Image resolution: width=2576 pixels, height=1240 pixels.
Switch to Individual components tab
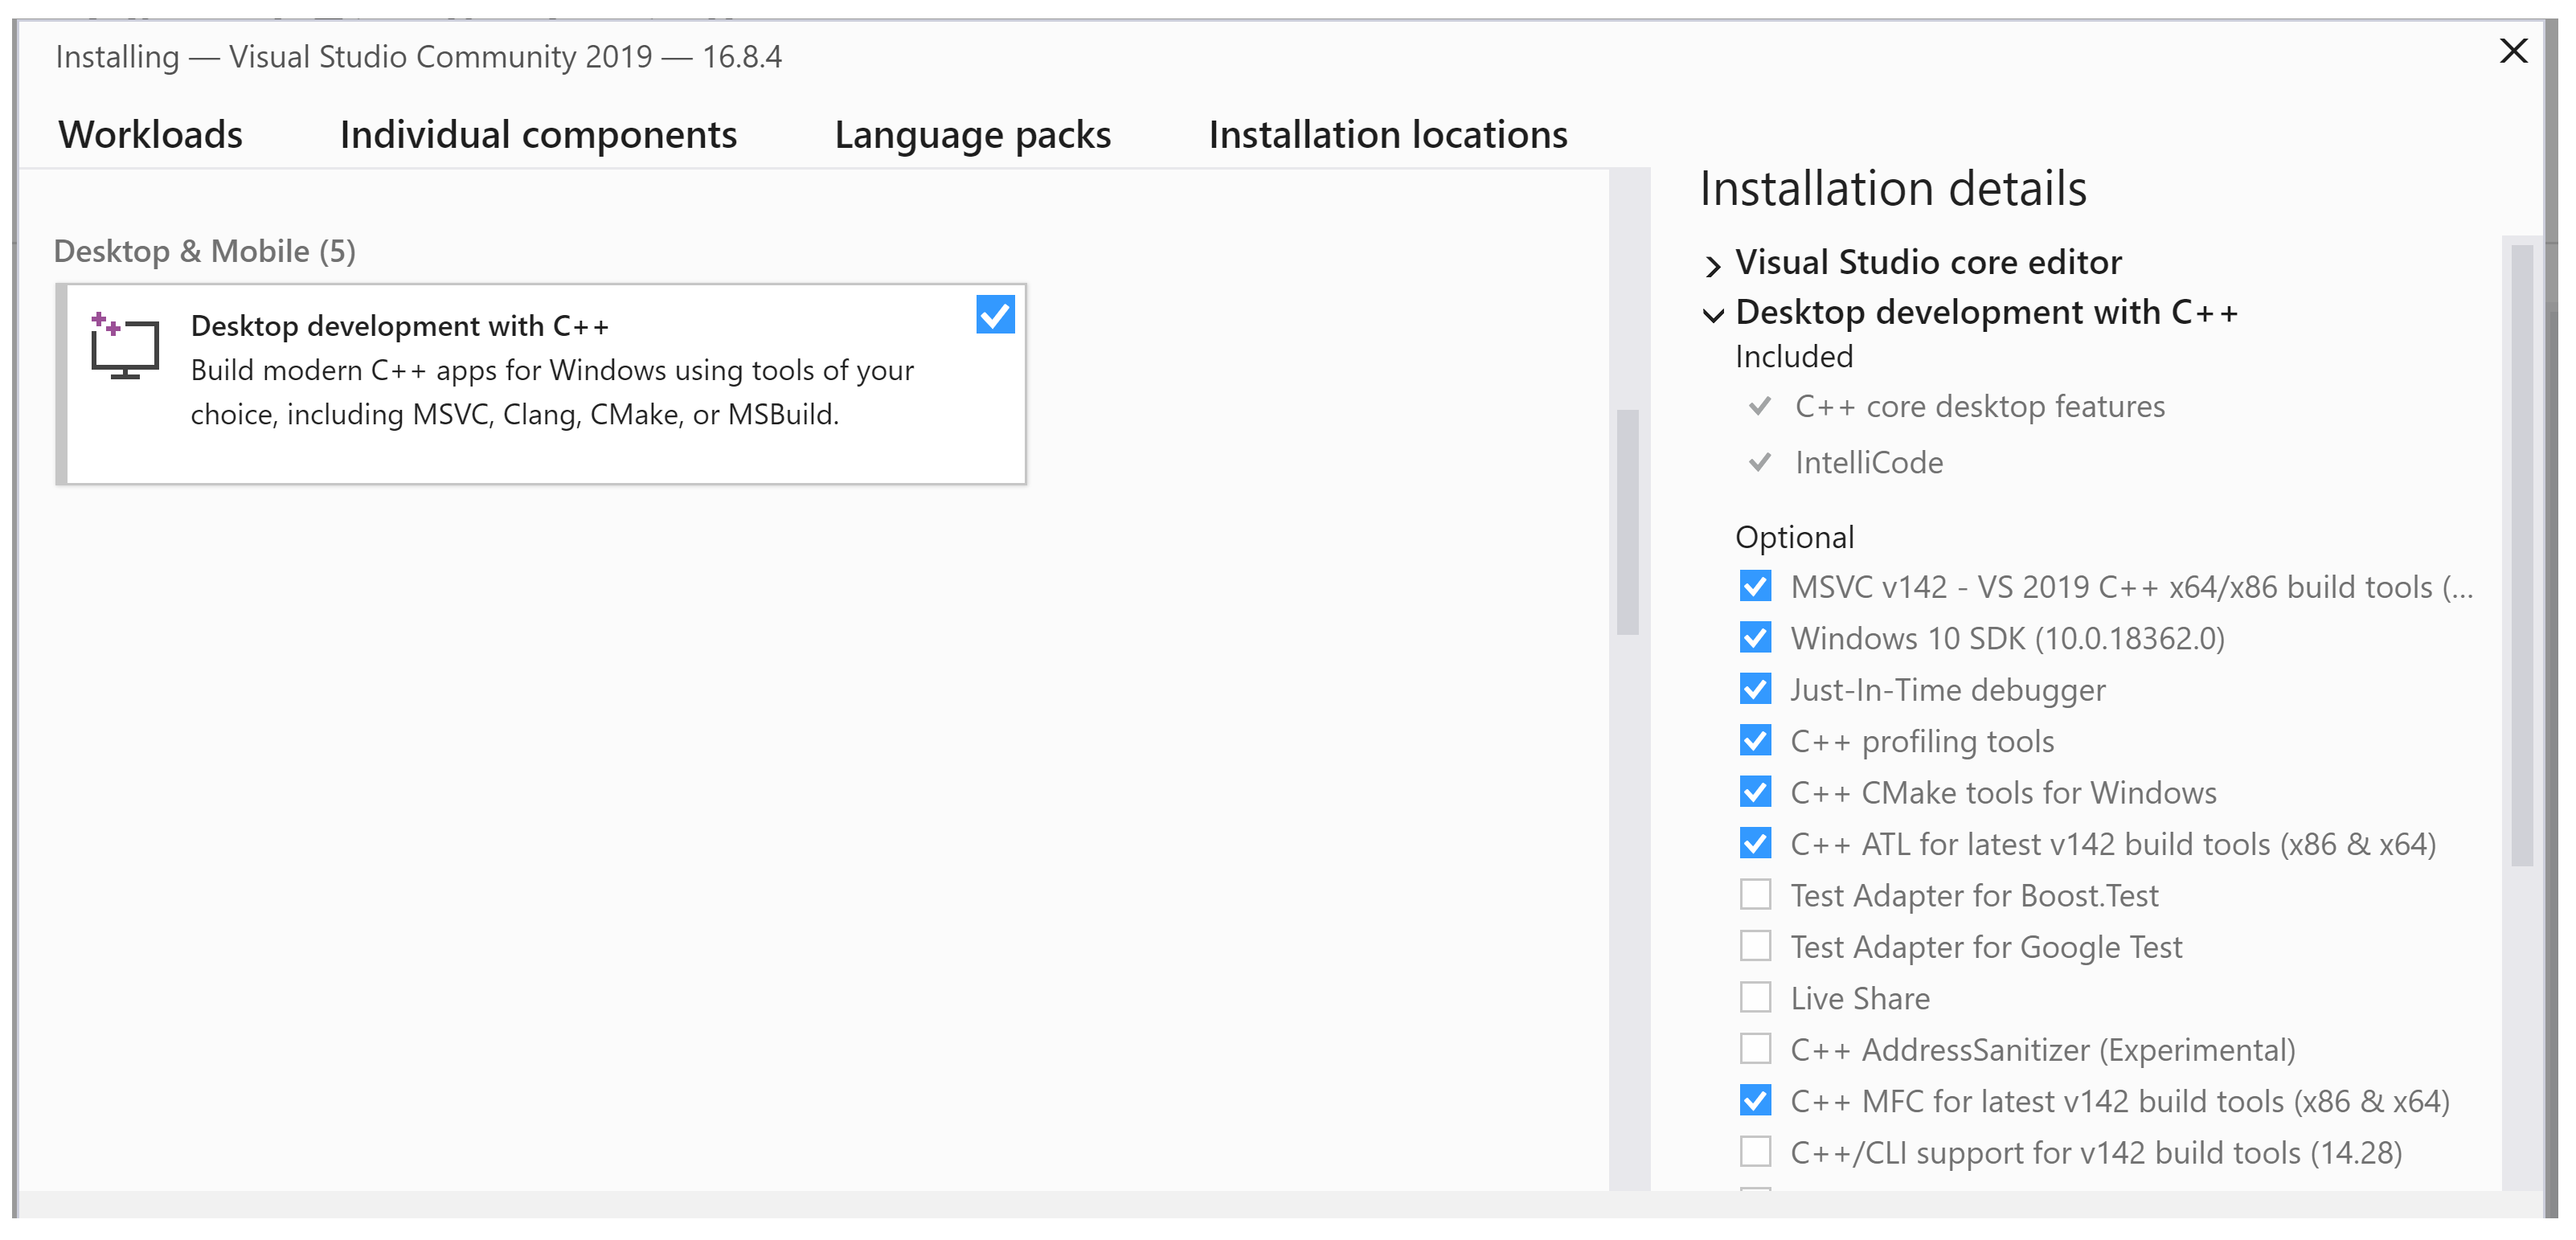(x=538, y=135)
